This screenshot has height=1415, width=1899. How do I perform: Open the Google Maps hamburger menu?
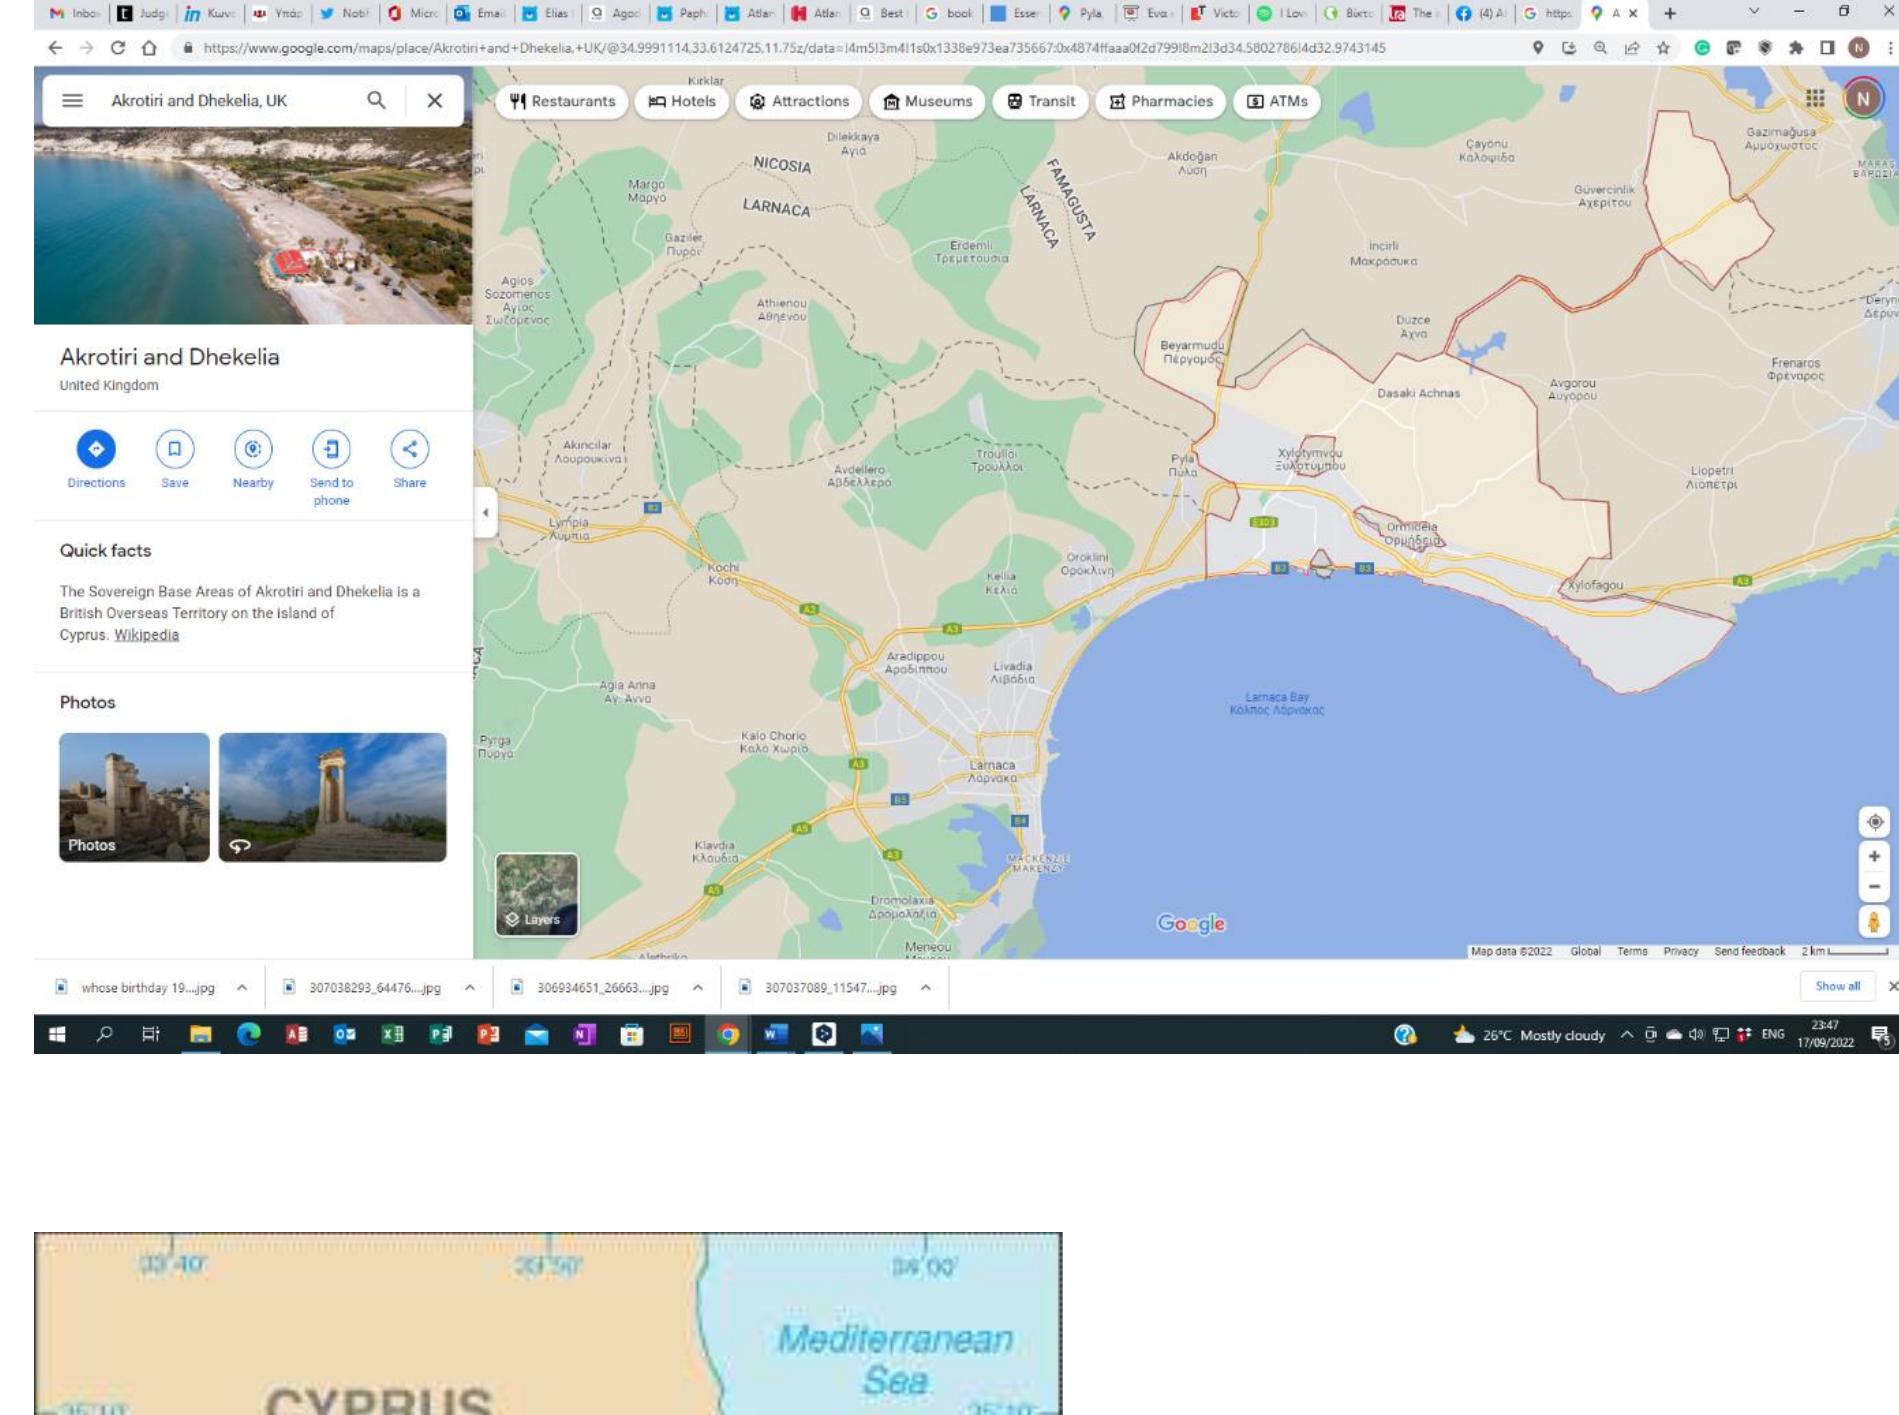72,100
